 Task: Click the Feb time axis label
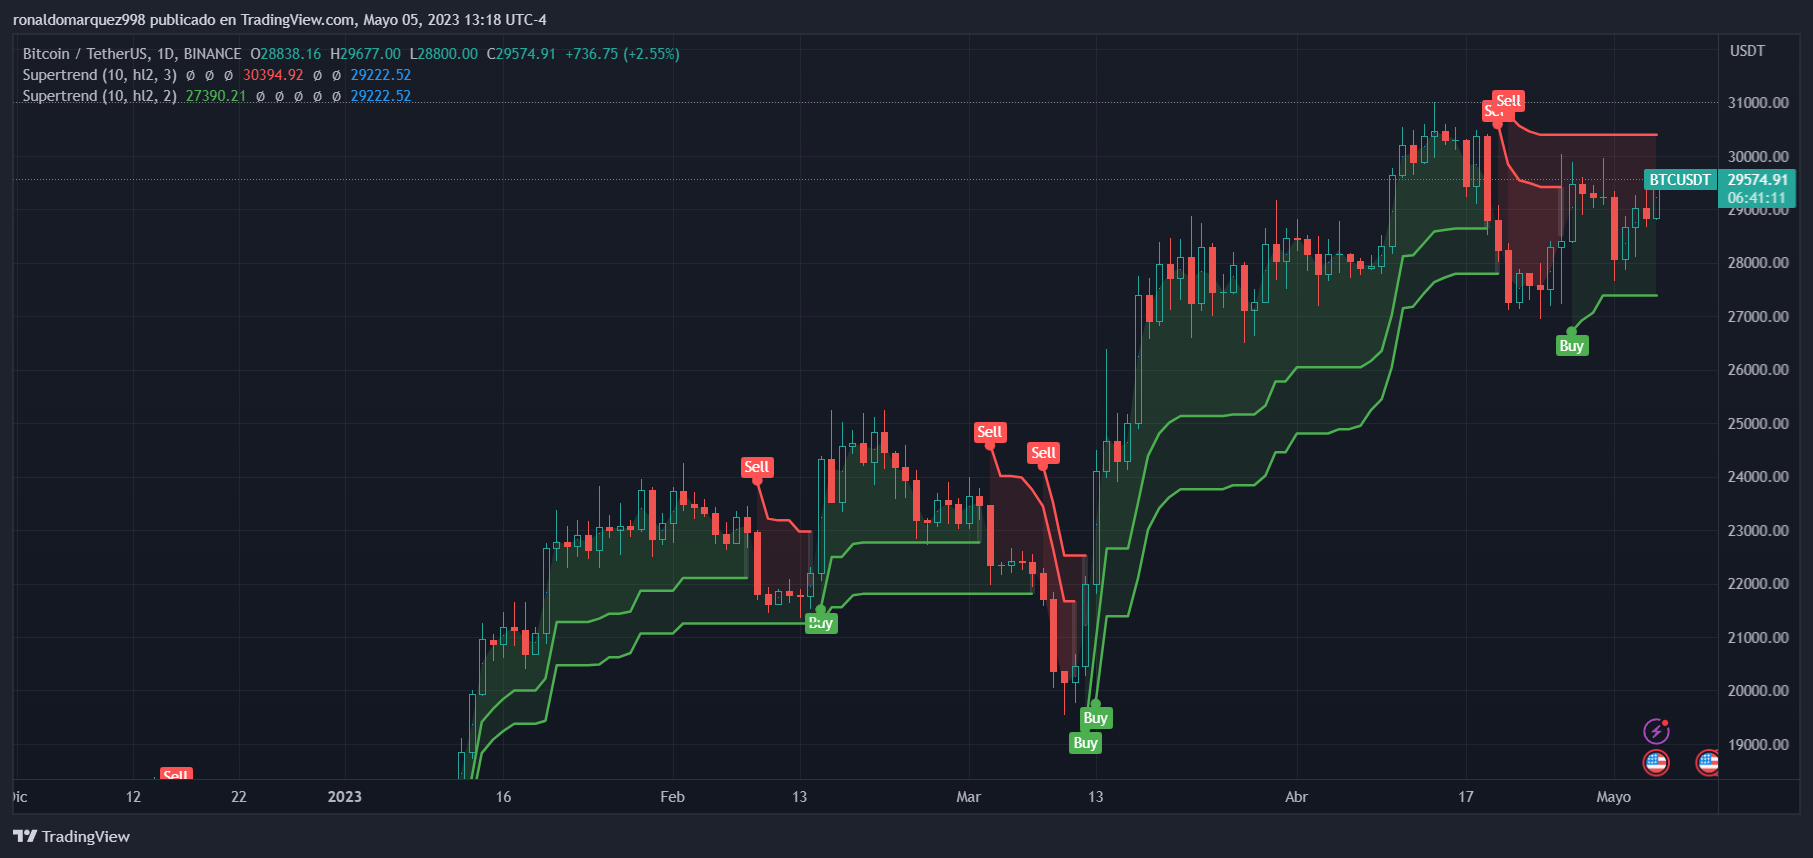pos(673,797)
